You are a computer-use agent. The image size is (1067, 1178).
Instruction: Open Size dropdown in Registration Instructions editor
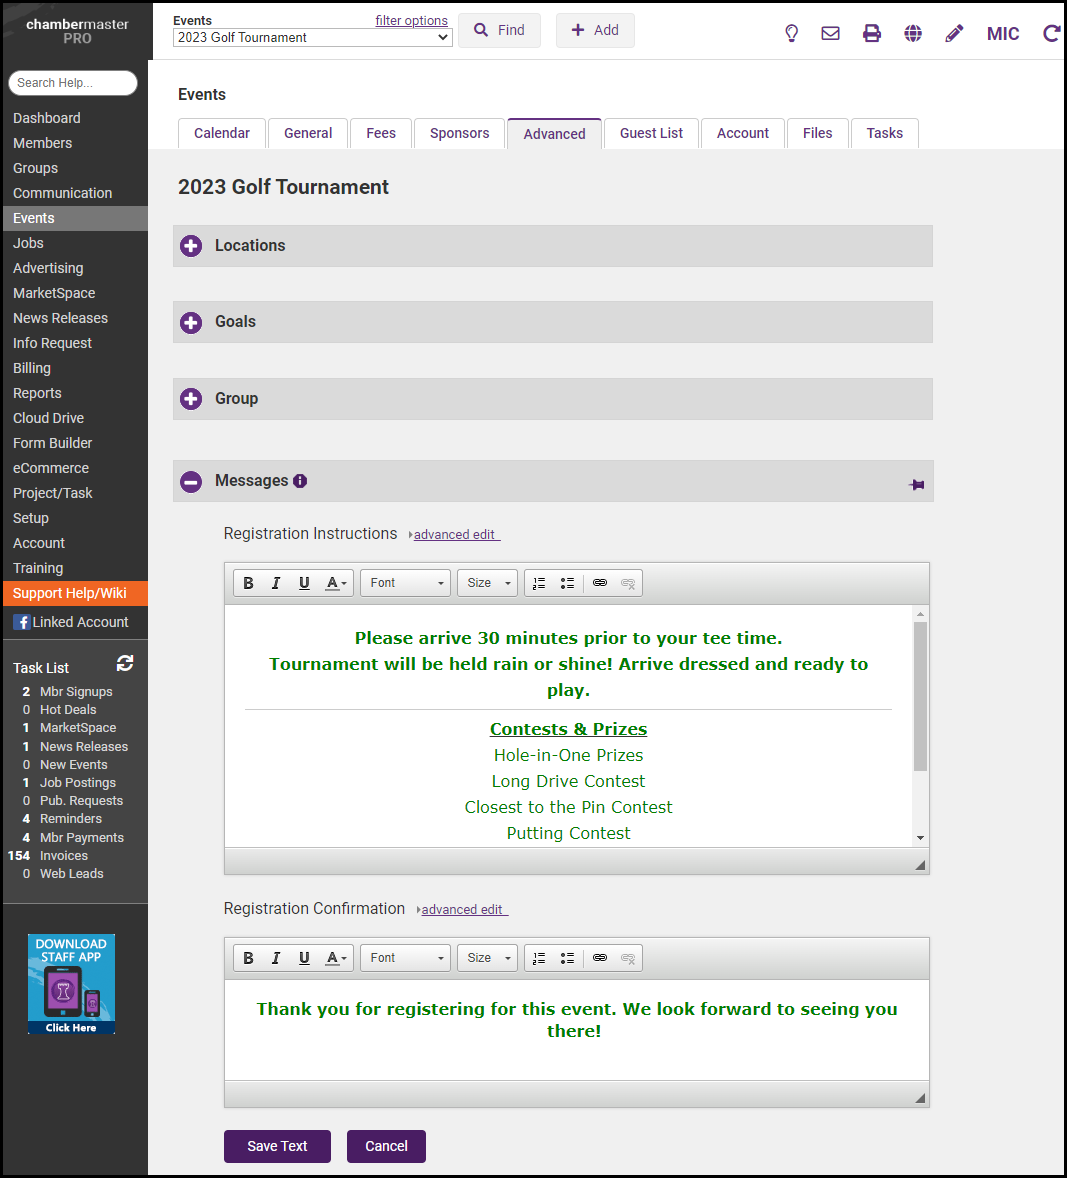(488, 583)
